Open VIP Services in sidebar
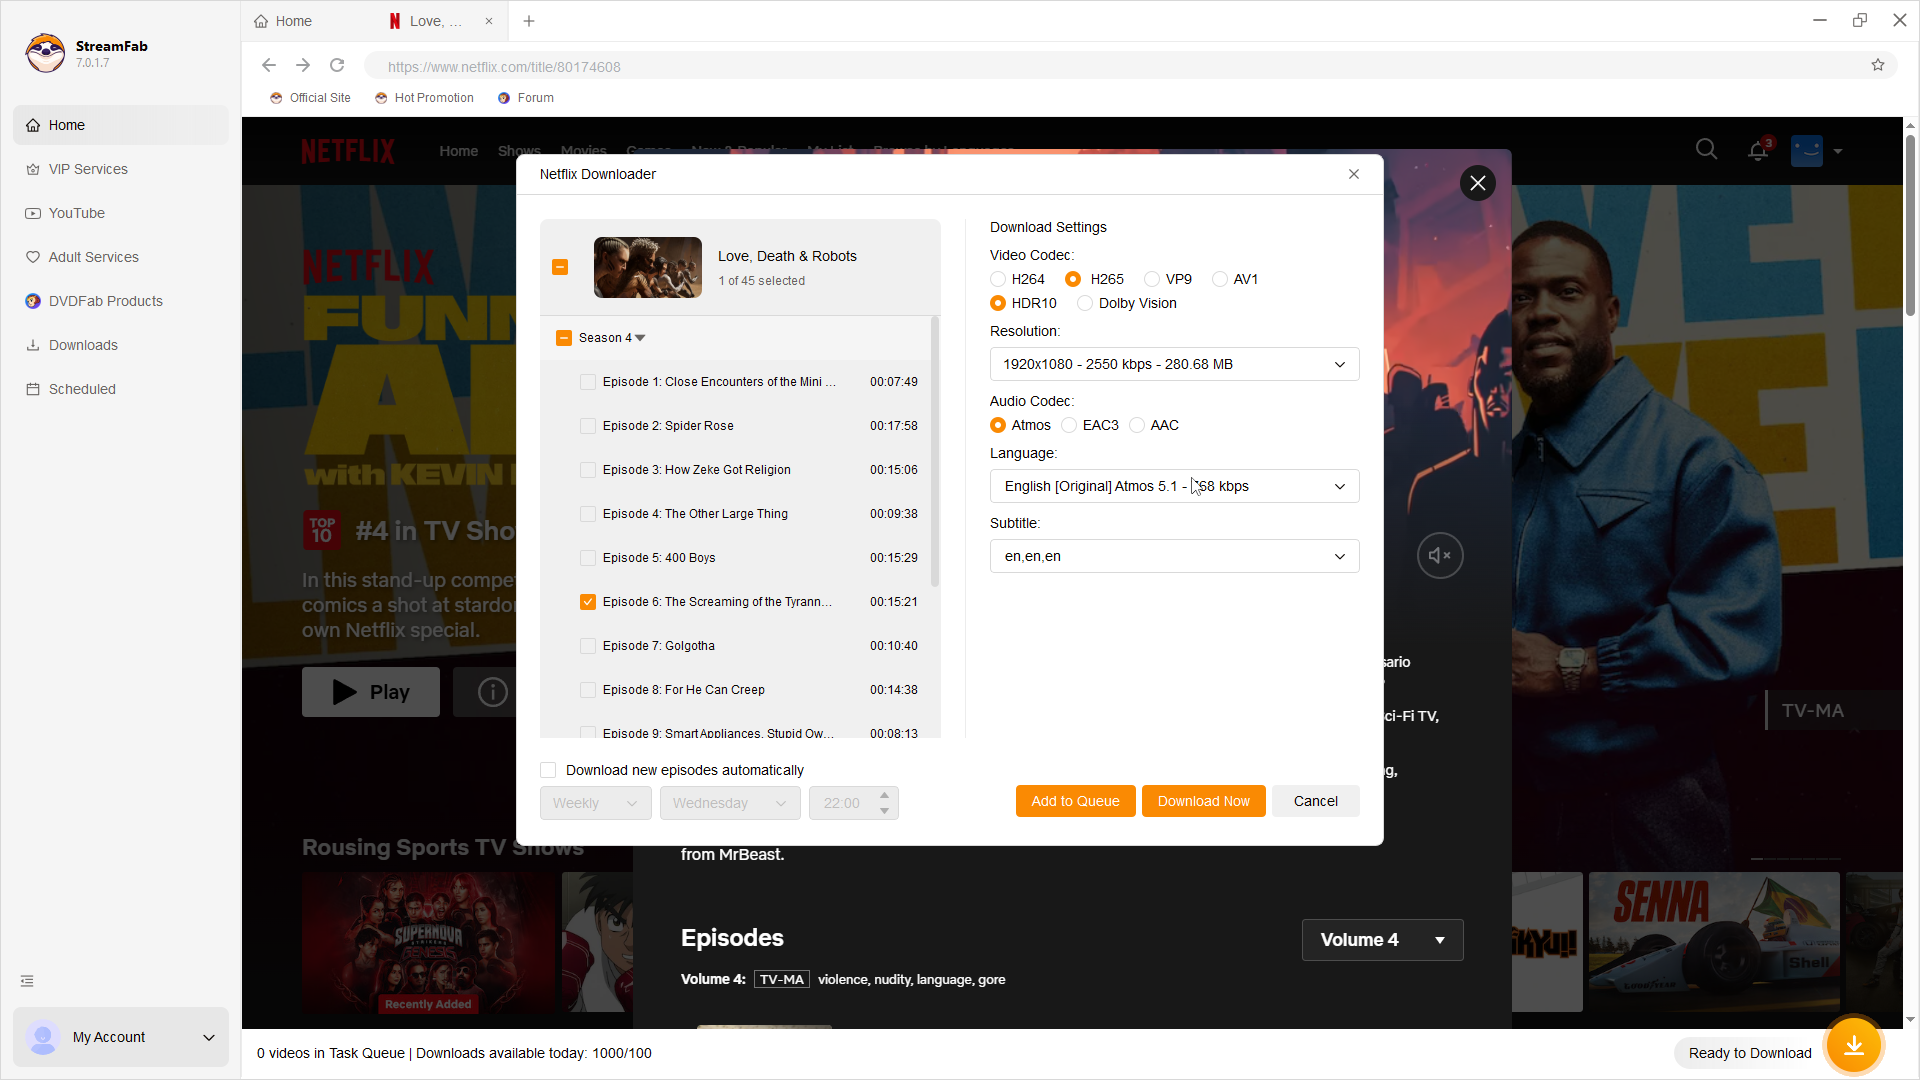Viewport: 1920px width, 1080px height. coord(121,169)
